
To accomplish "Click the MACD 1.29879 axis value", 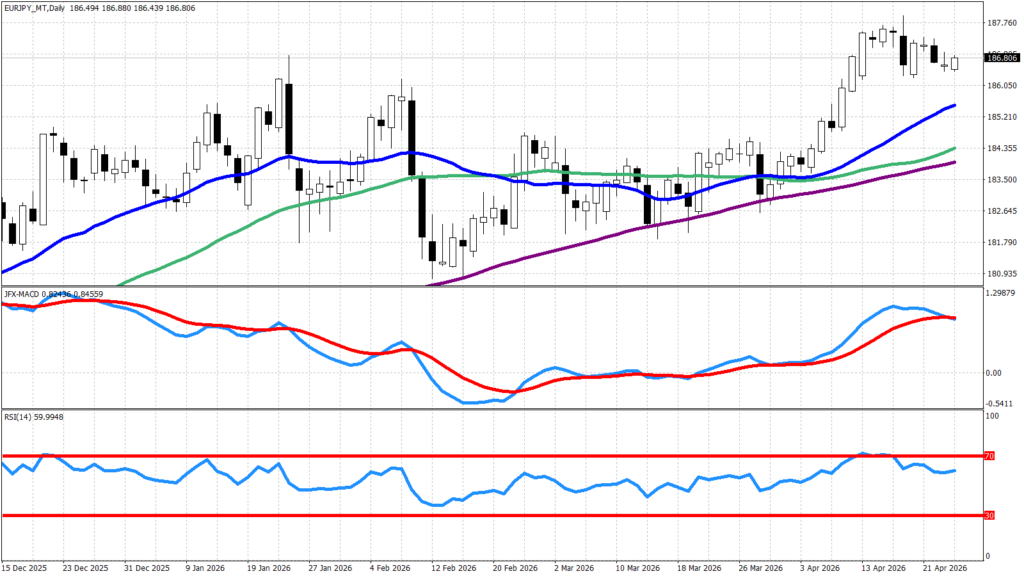I will coord(1001,294).
